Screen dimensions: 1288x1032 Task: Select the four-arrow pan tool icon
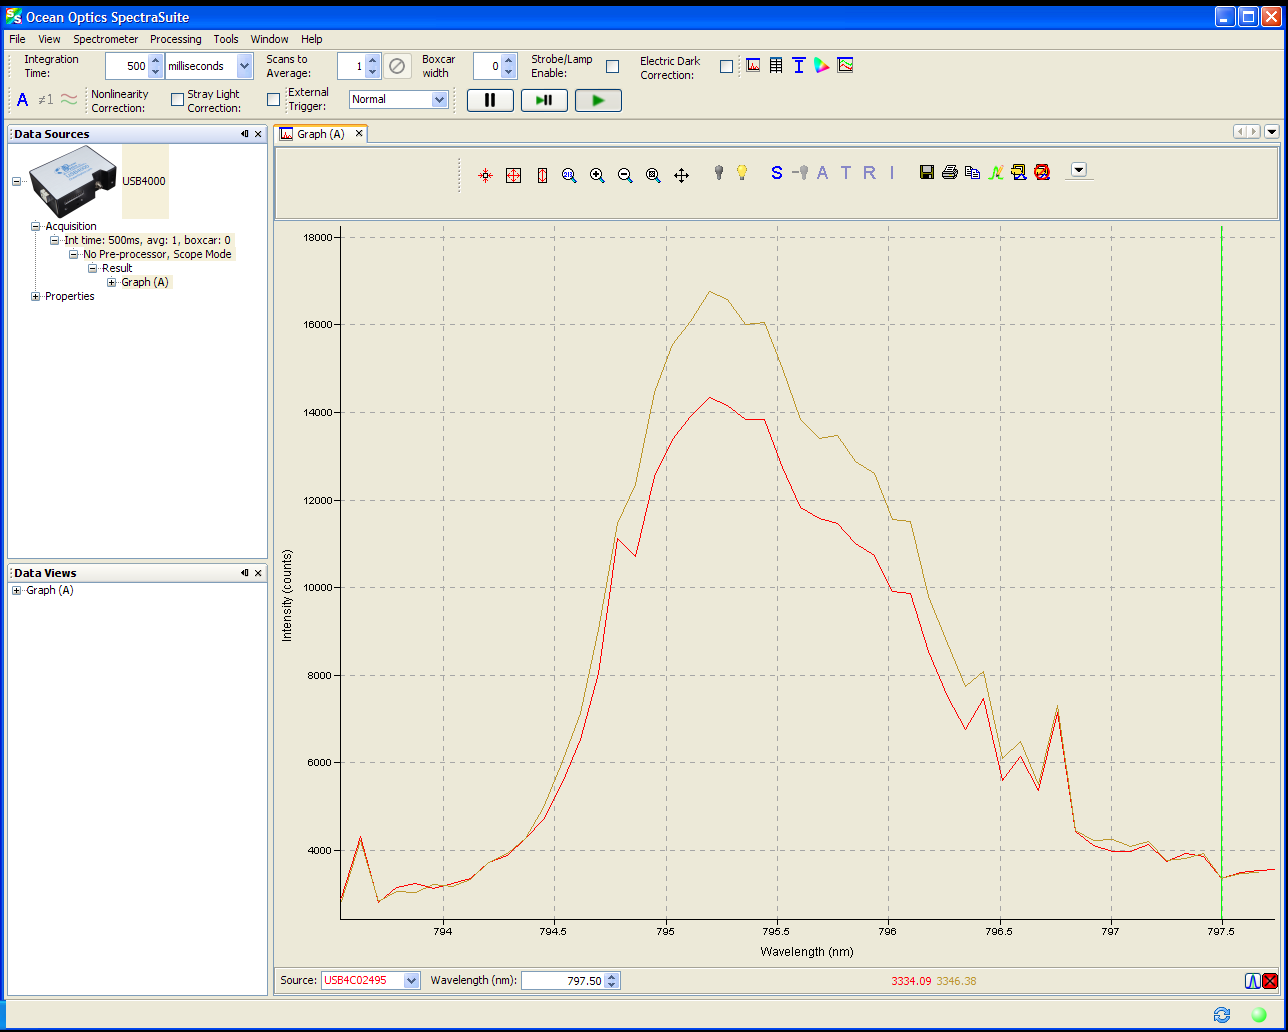[681, 175]
